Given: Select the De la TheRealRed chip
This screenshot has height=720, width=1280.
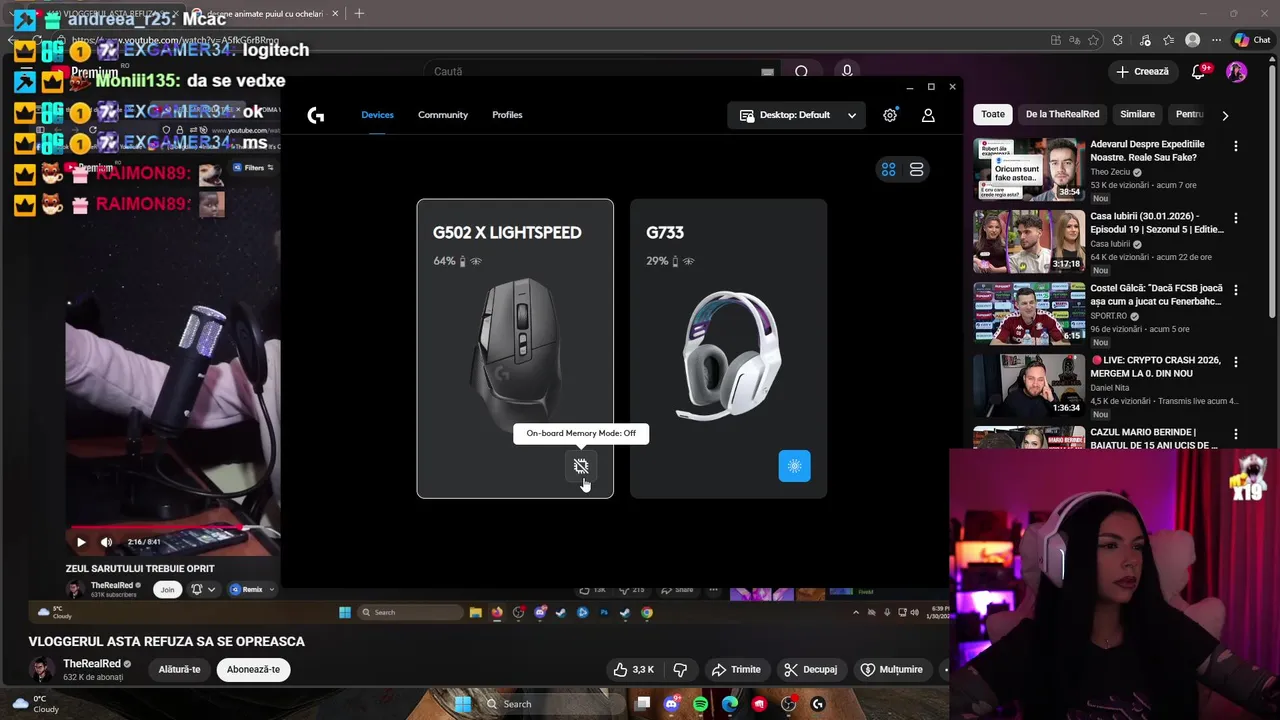Looking at the screenshot, I should pos(1062,114).
